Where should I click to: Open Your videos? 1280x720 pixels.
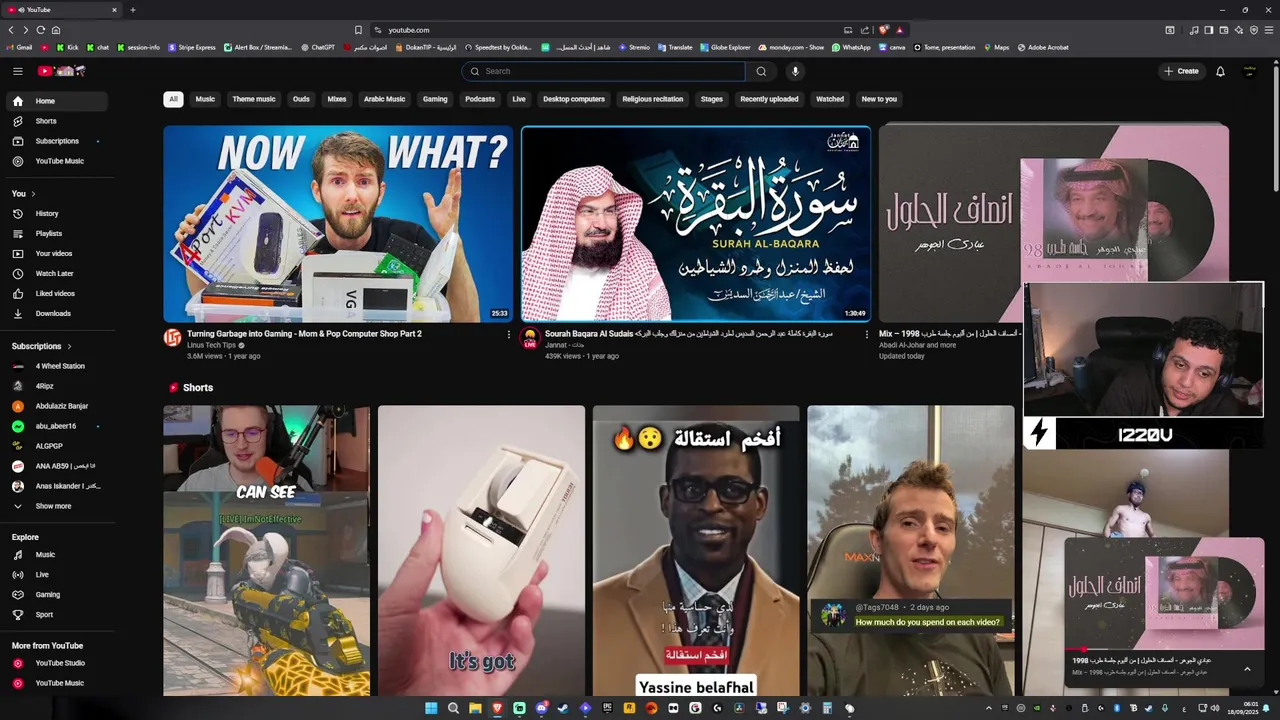click(58, 253)
